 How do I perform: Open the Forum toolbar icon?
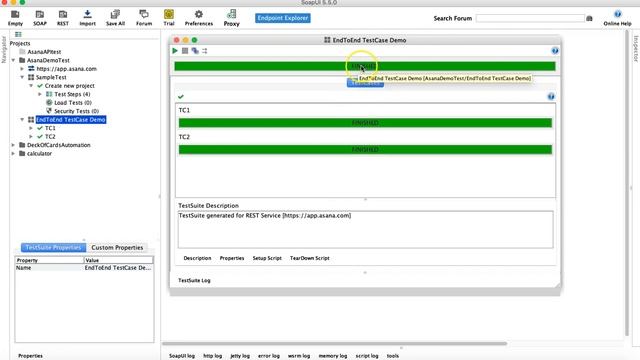144,18
